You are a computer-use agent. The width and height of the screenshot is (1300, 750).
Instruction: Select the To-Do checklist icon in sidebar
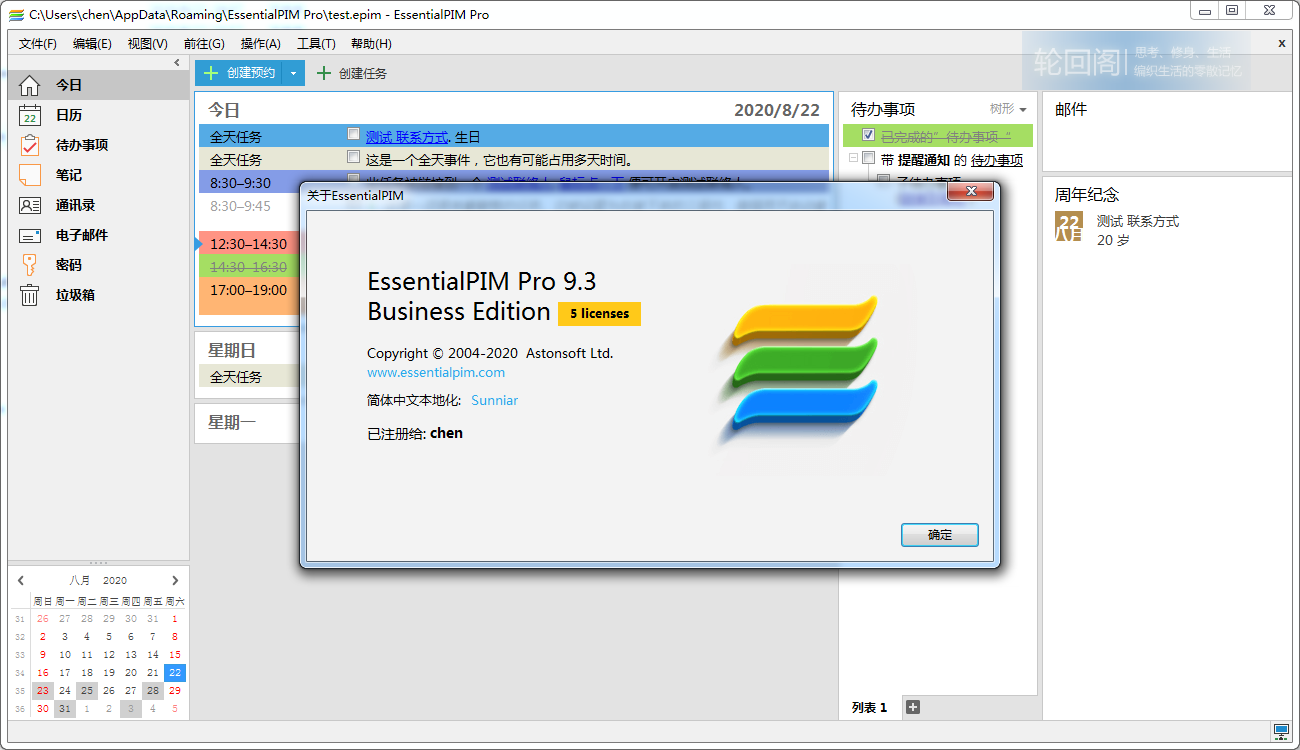[30, 145]
